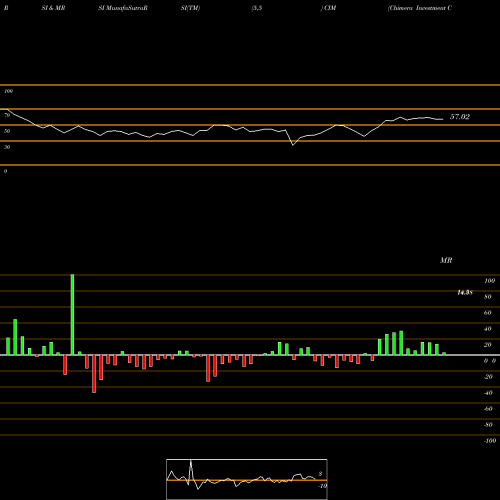500x500 pixels.
Task: Click the 'Chimera Investment C' title text
Action: tap(420, 8)
